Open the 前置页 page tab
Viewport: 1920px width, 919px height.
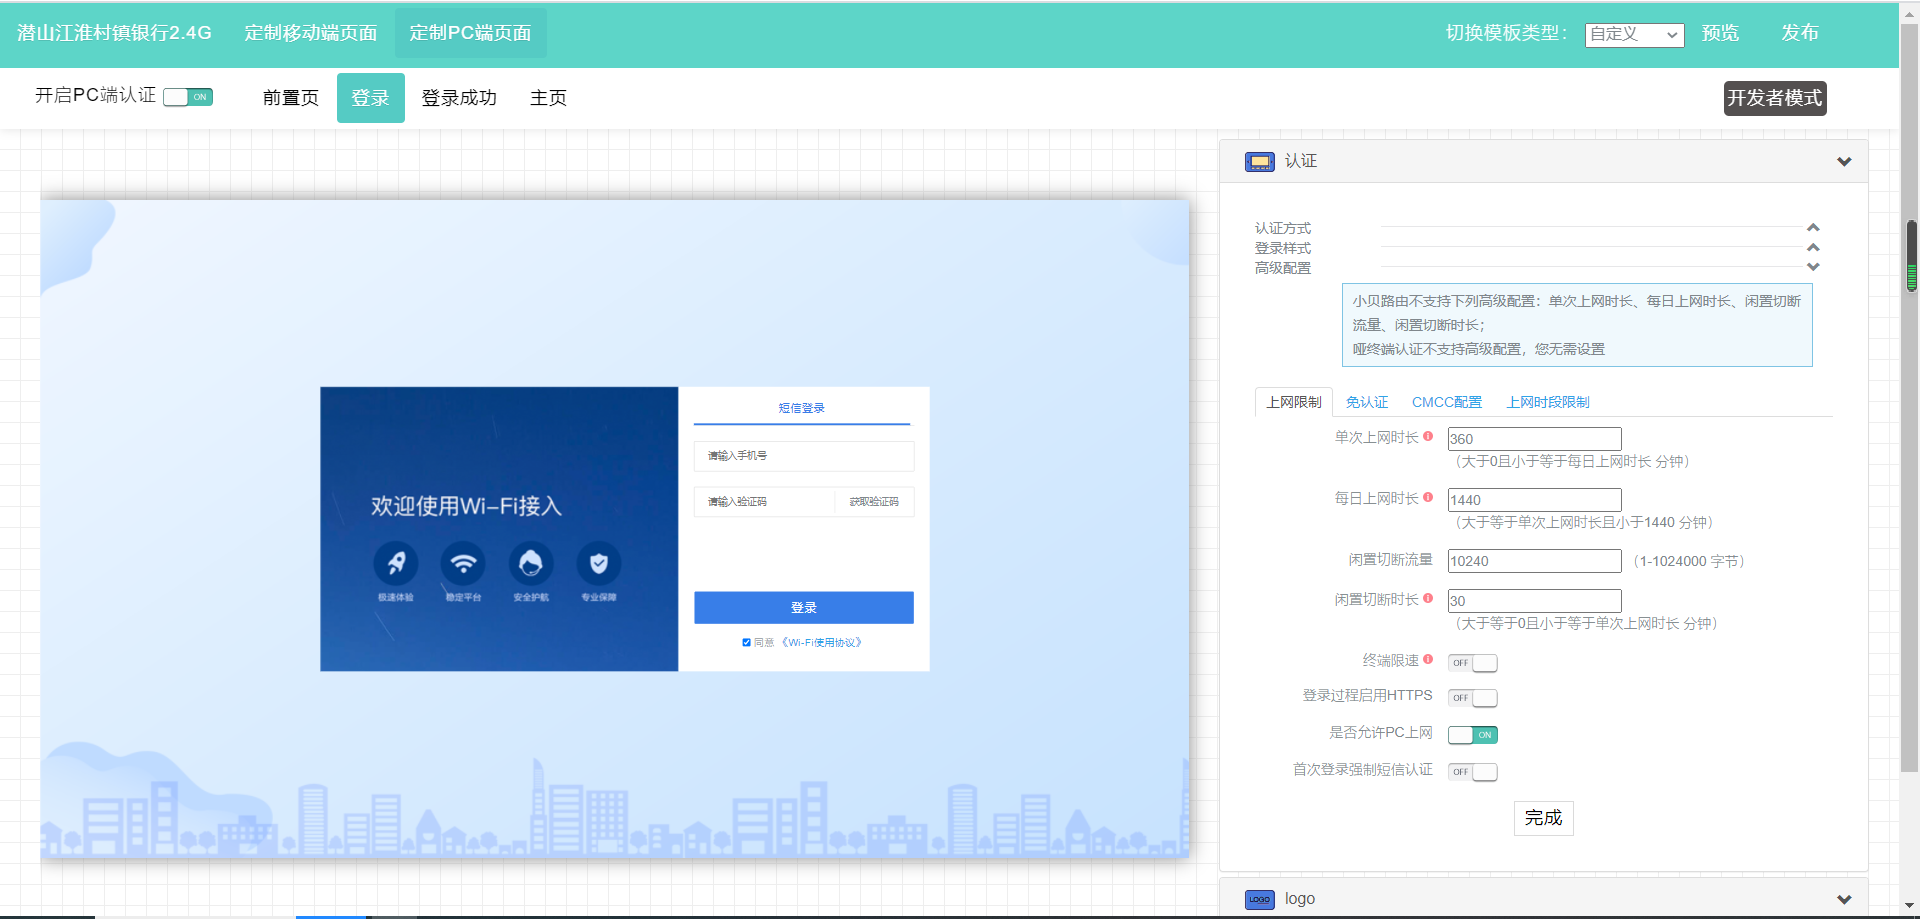[291, 98]
